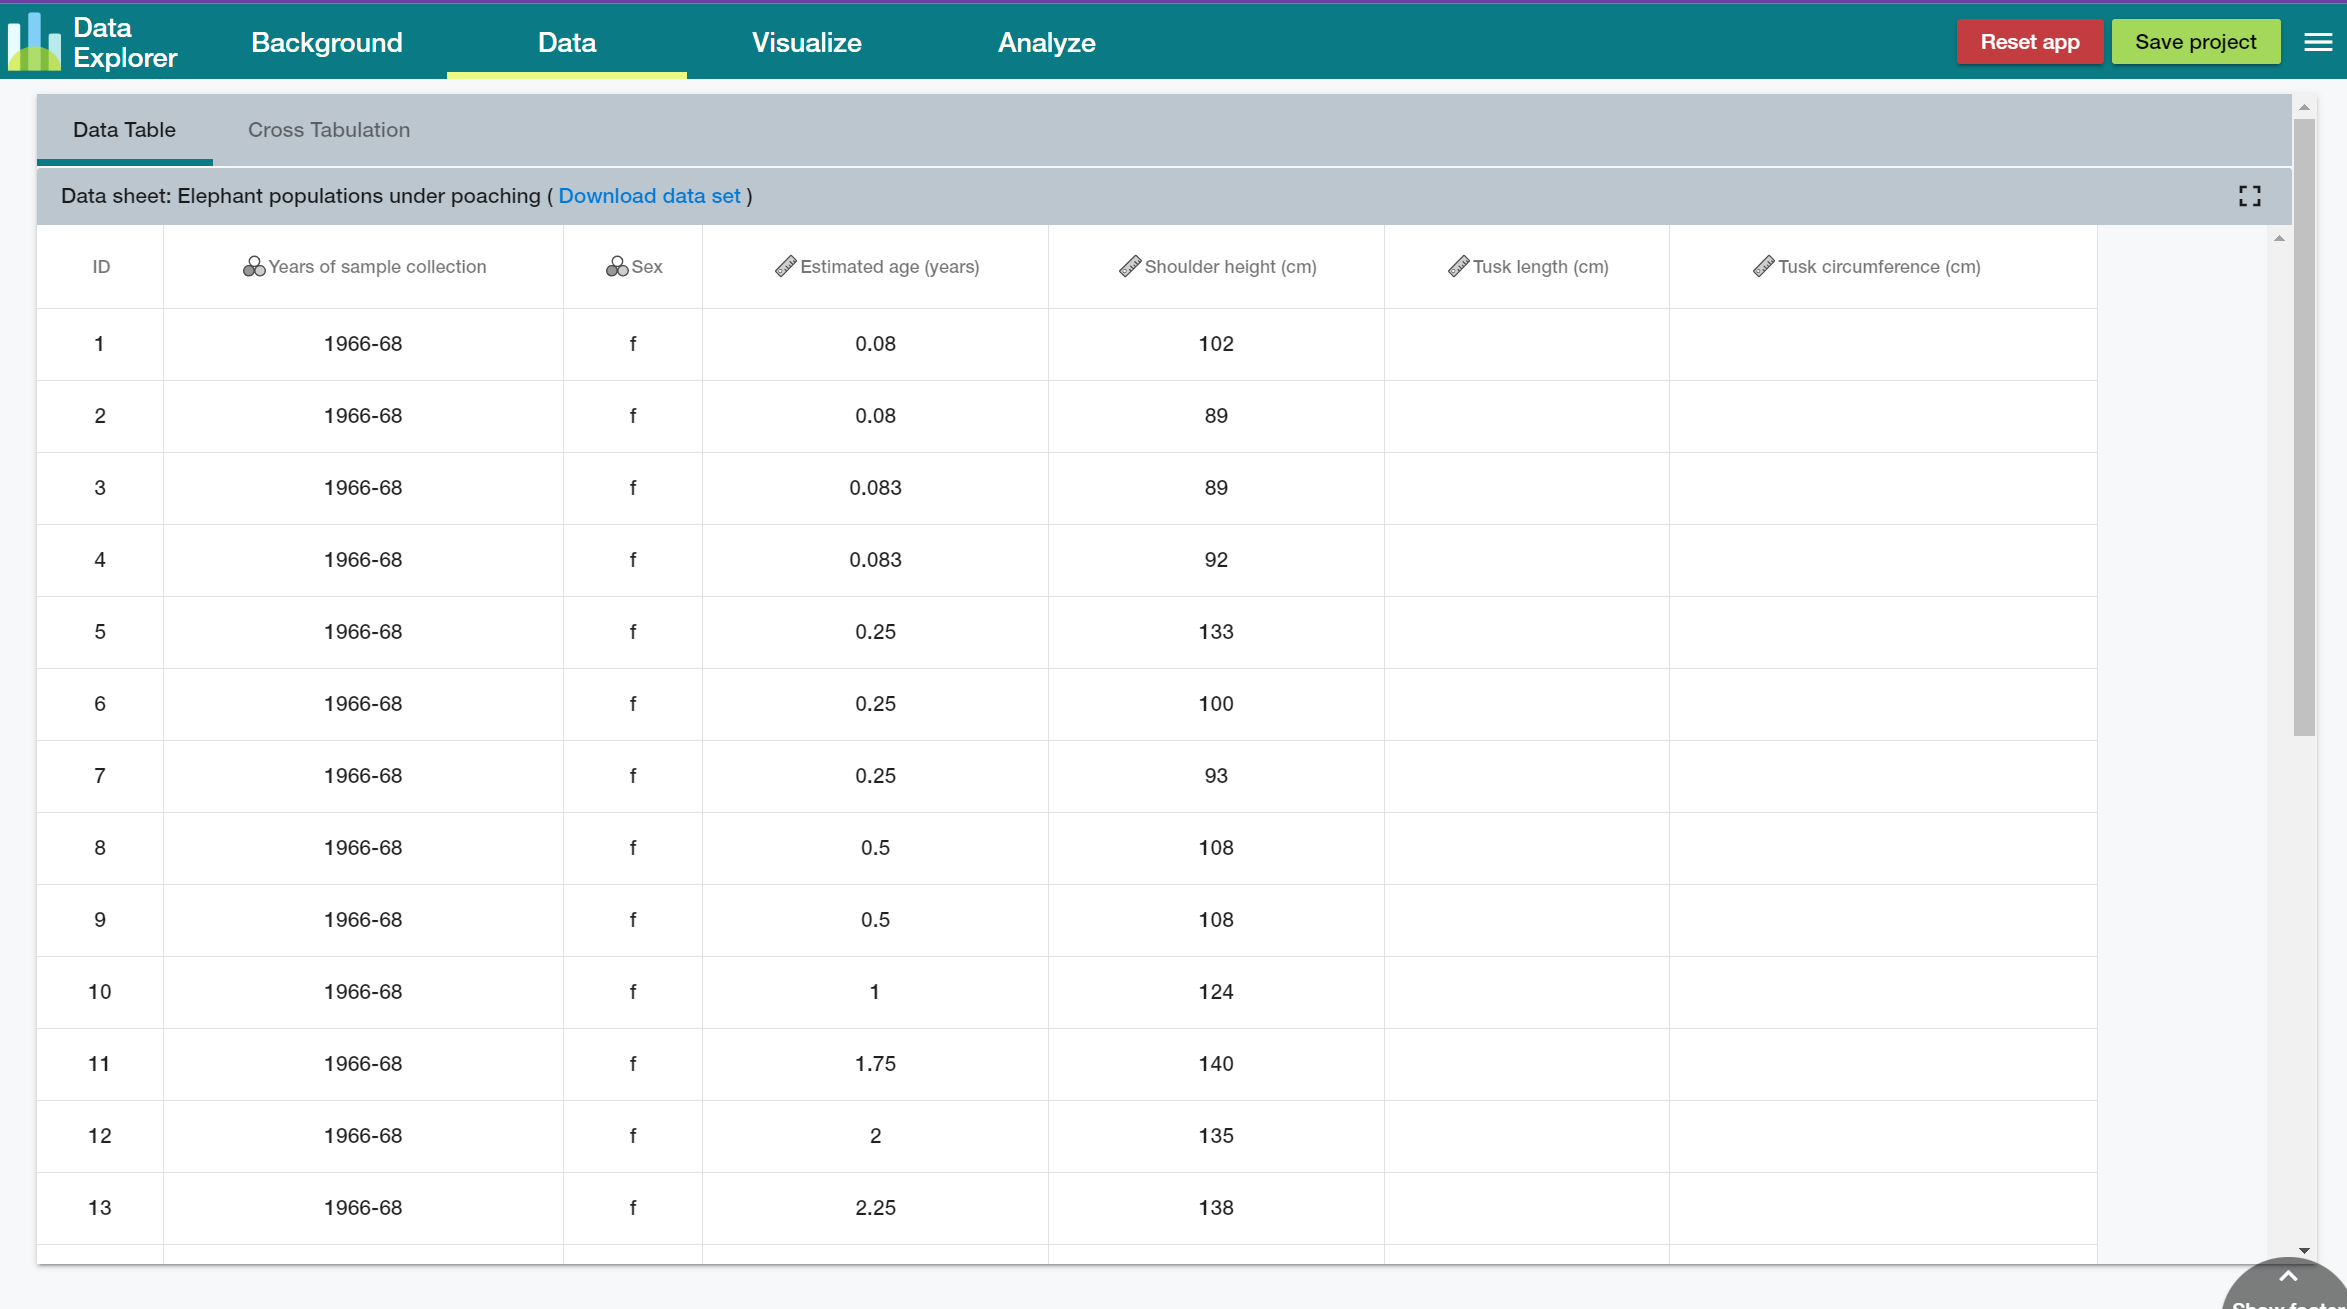
Task: Click the ID column header
Action: pos(101,267)
